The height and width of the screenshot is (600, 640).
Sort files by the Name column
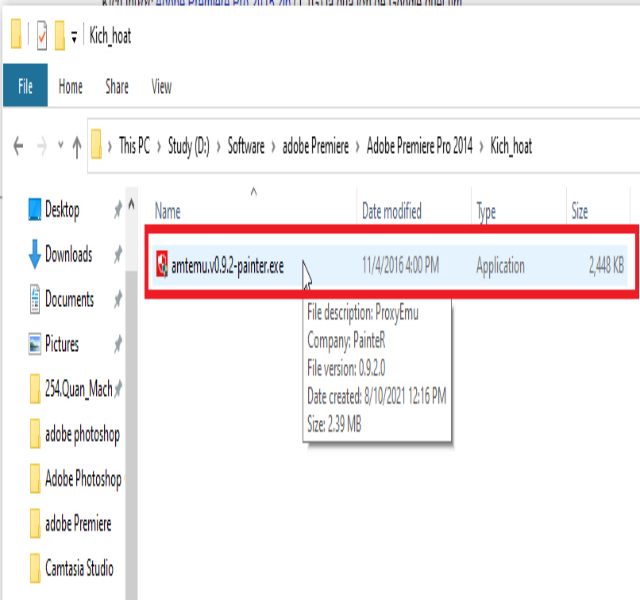[x=167, y=211]
